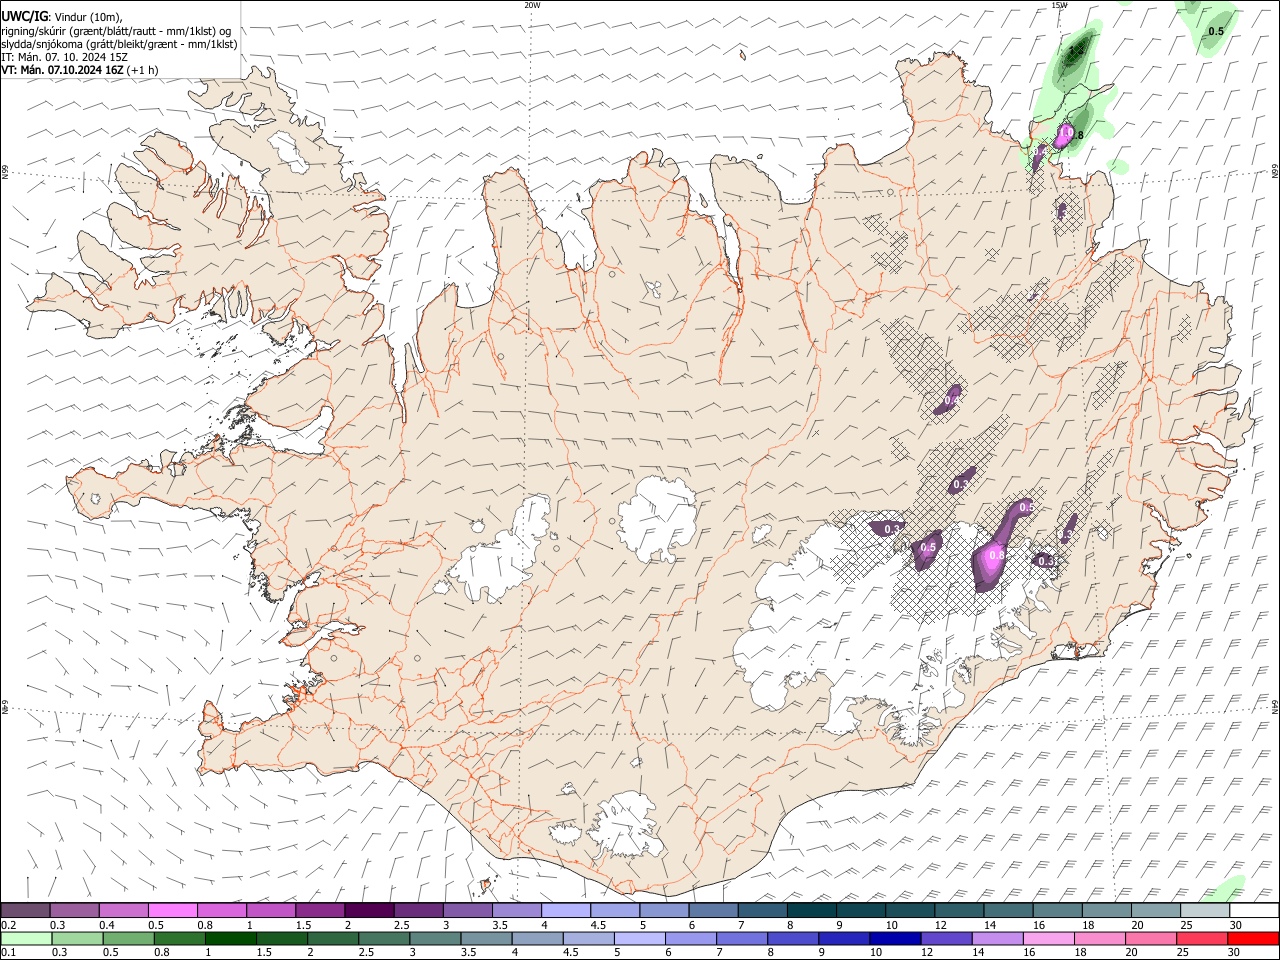Select top-row legend swatch between 1.5 and 2
The image size is (1280, 960).
pyautogui.click(x=320, y=910)
